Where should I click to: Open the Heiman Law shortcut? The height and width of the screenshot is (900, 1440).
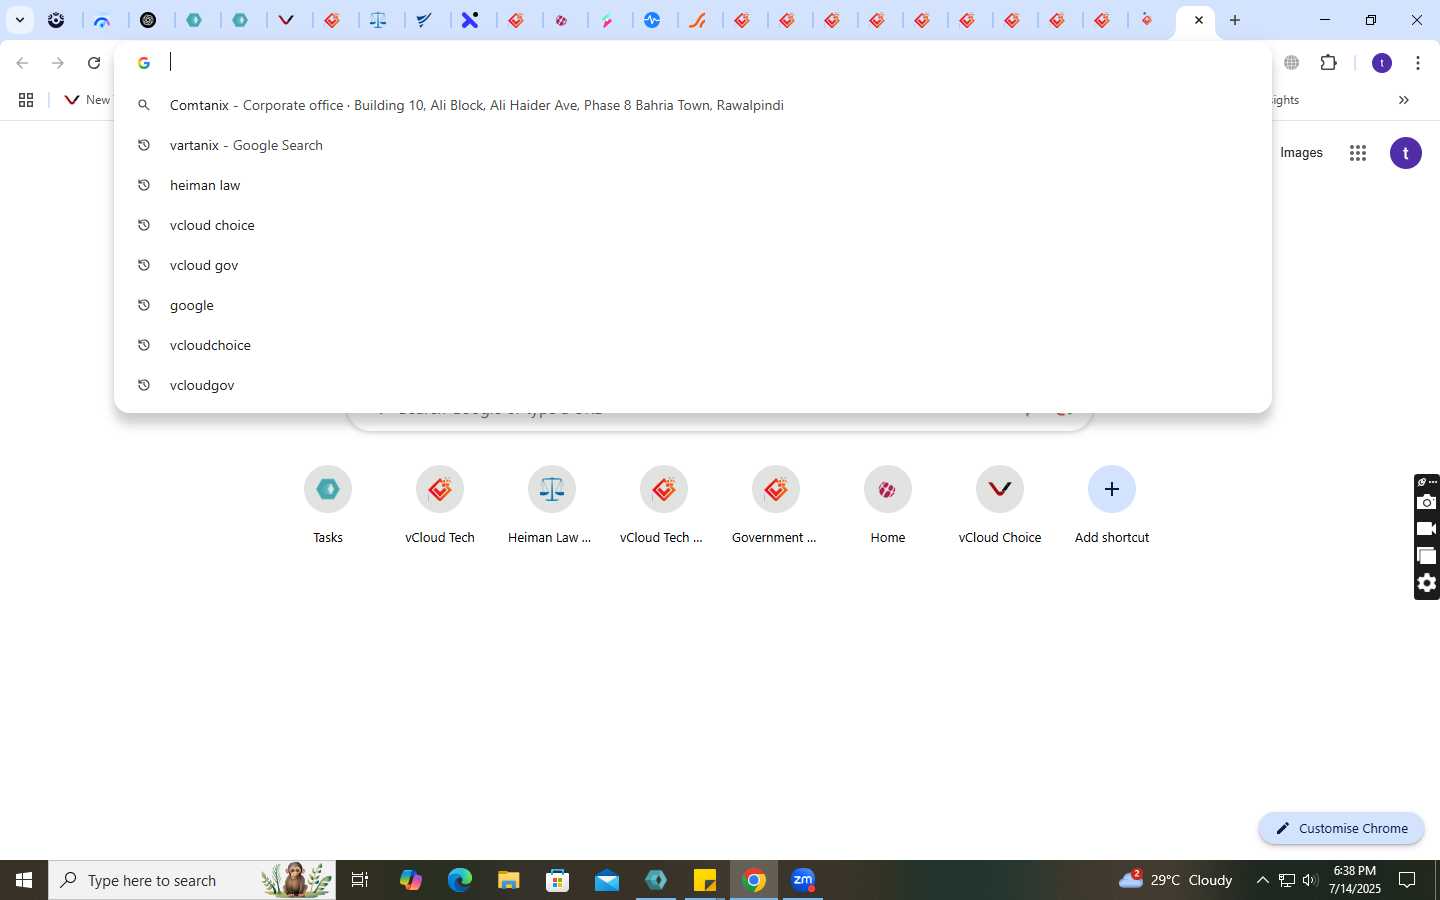coord(551,506)
